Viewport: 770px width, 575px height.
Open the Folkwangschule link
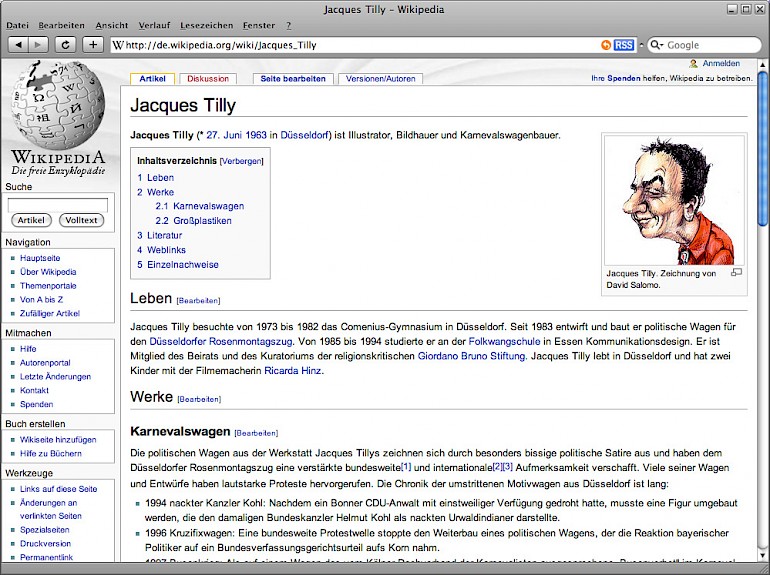pyautogui.click(x=504, y=341)
